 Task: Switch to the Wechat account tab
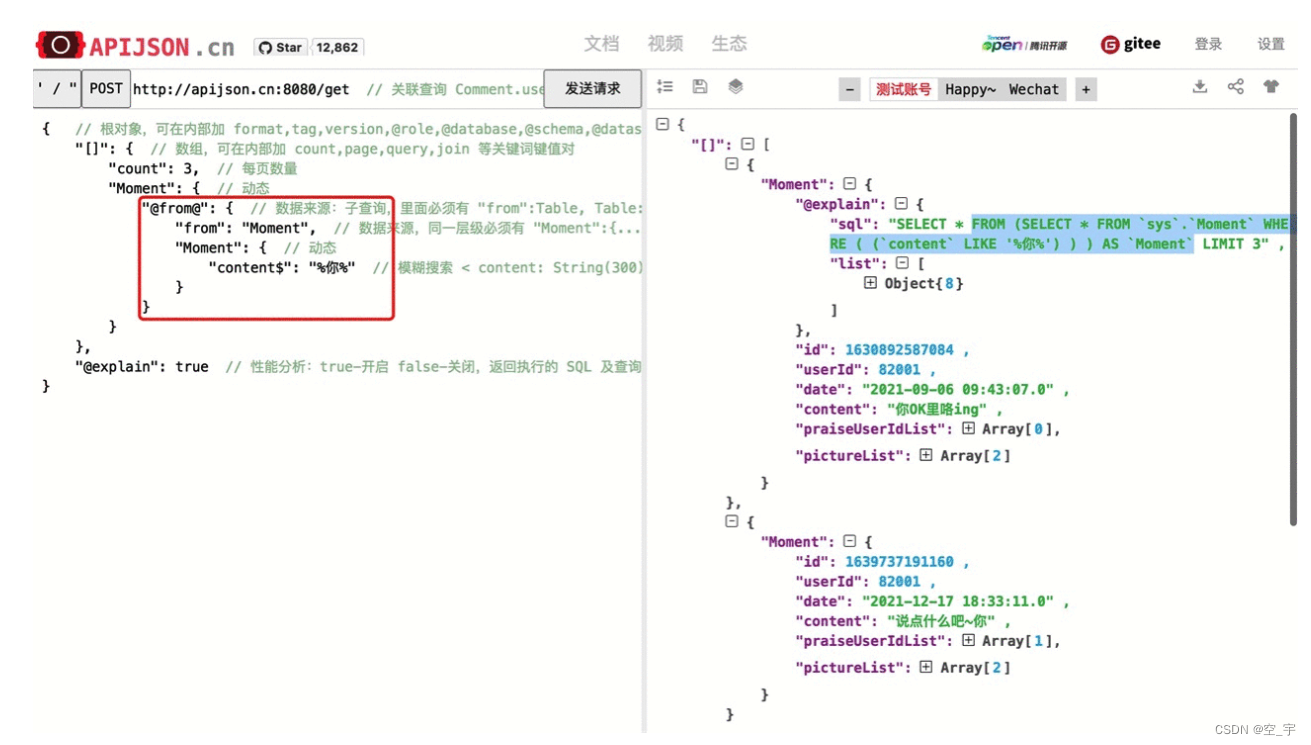1033,89
